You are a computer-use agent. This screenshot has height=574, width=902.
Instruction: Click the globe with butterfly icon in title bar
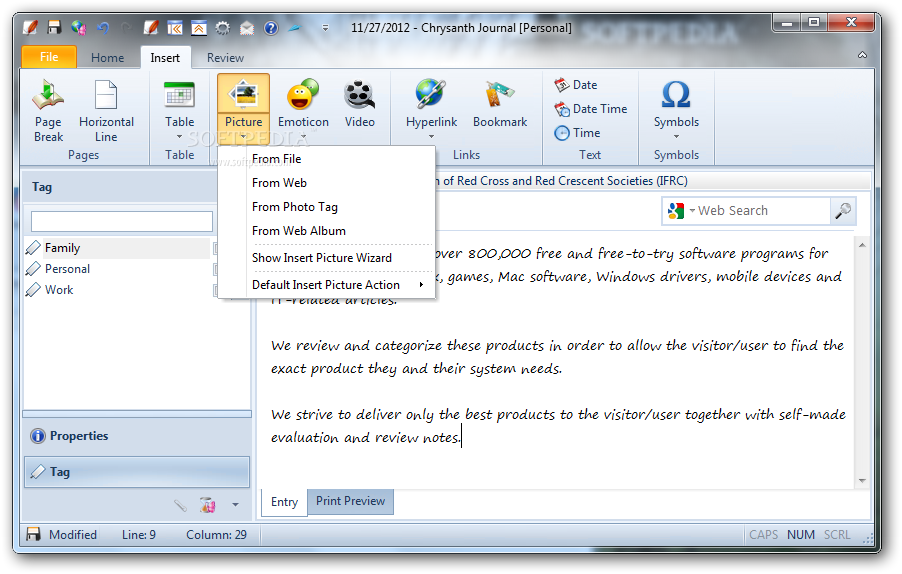click(x=79, y=27)
